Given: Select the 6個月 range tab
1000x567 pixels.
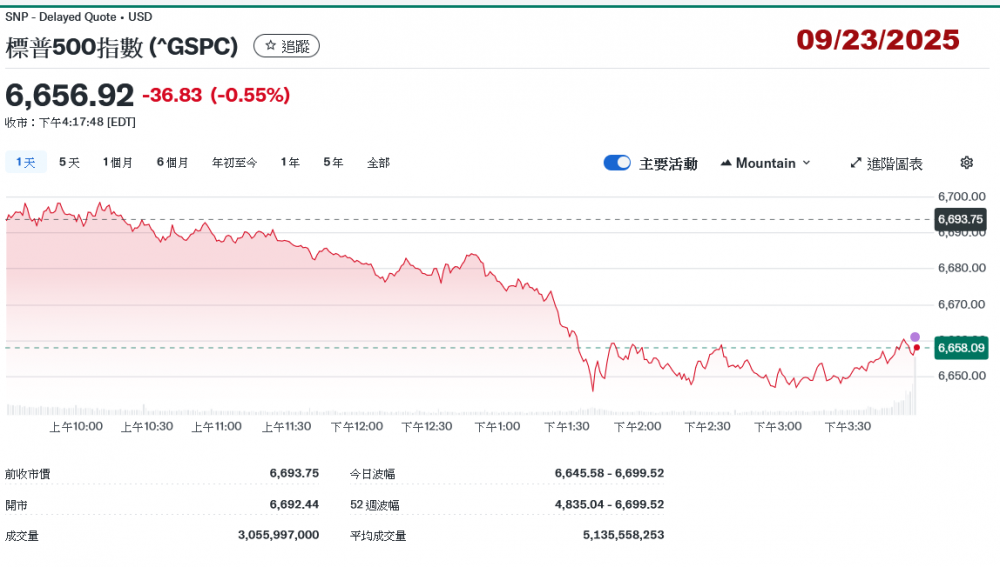Looking at the screenshot, I should click(172, 162).
